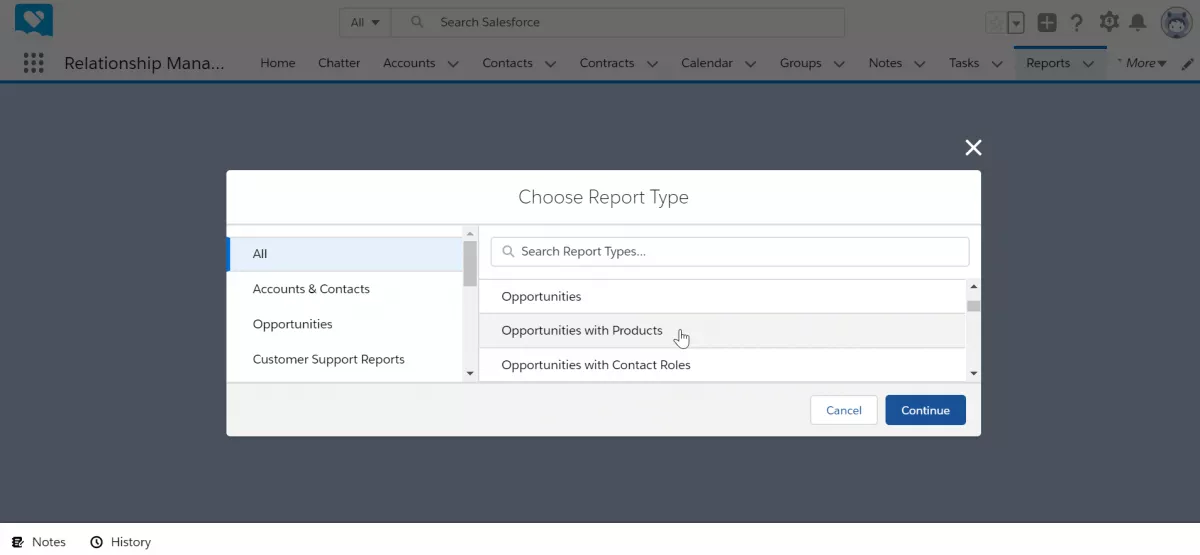Expand the Contacts tab dropdown chevron

pos(550,64)
